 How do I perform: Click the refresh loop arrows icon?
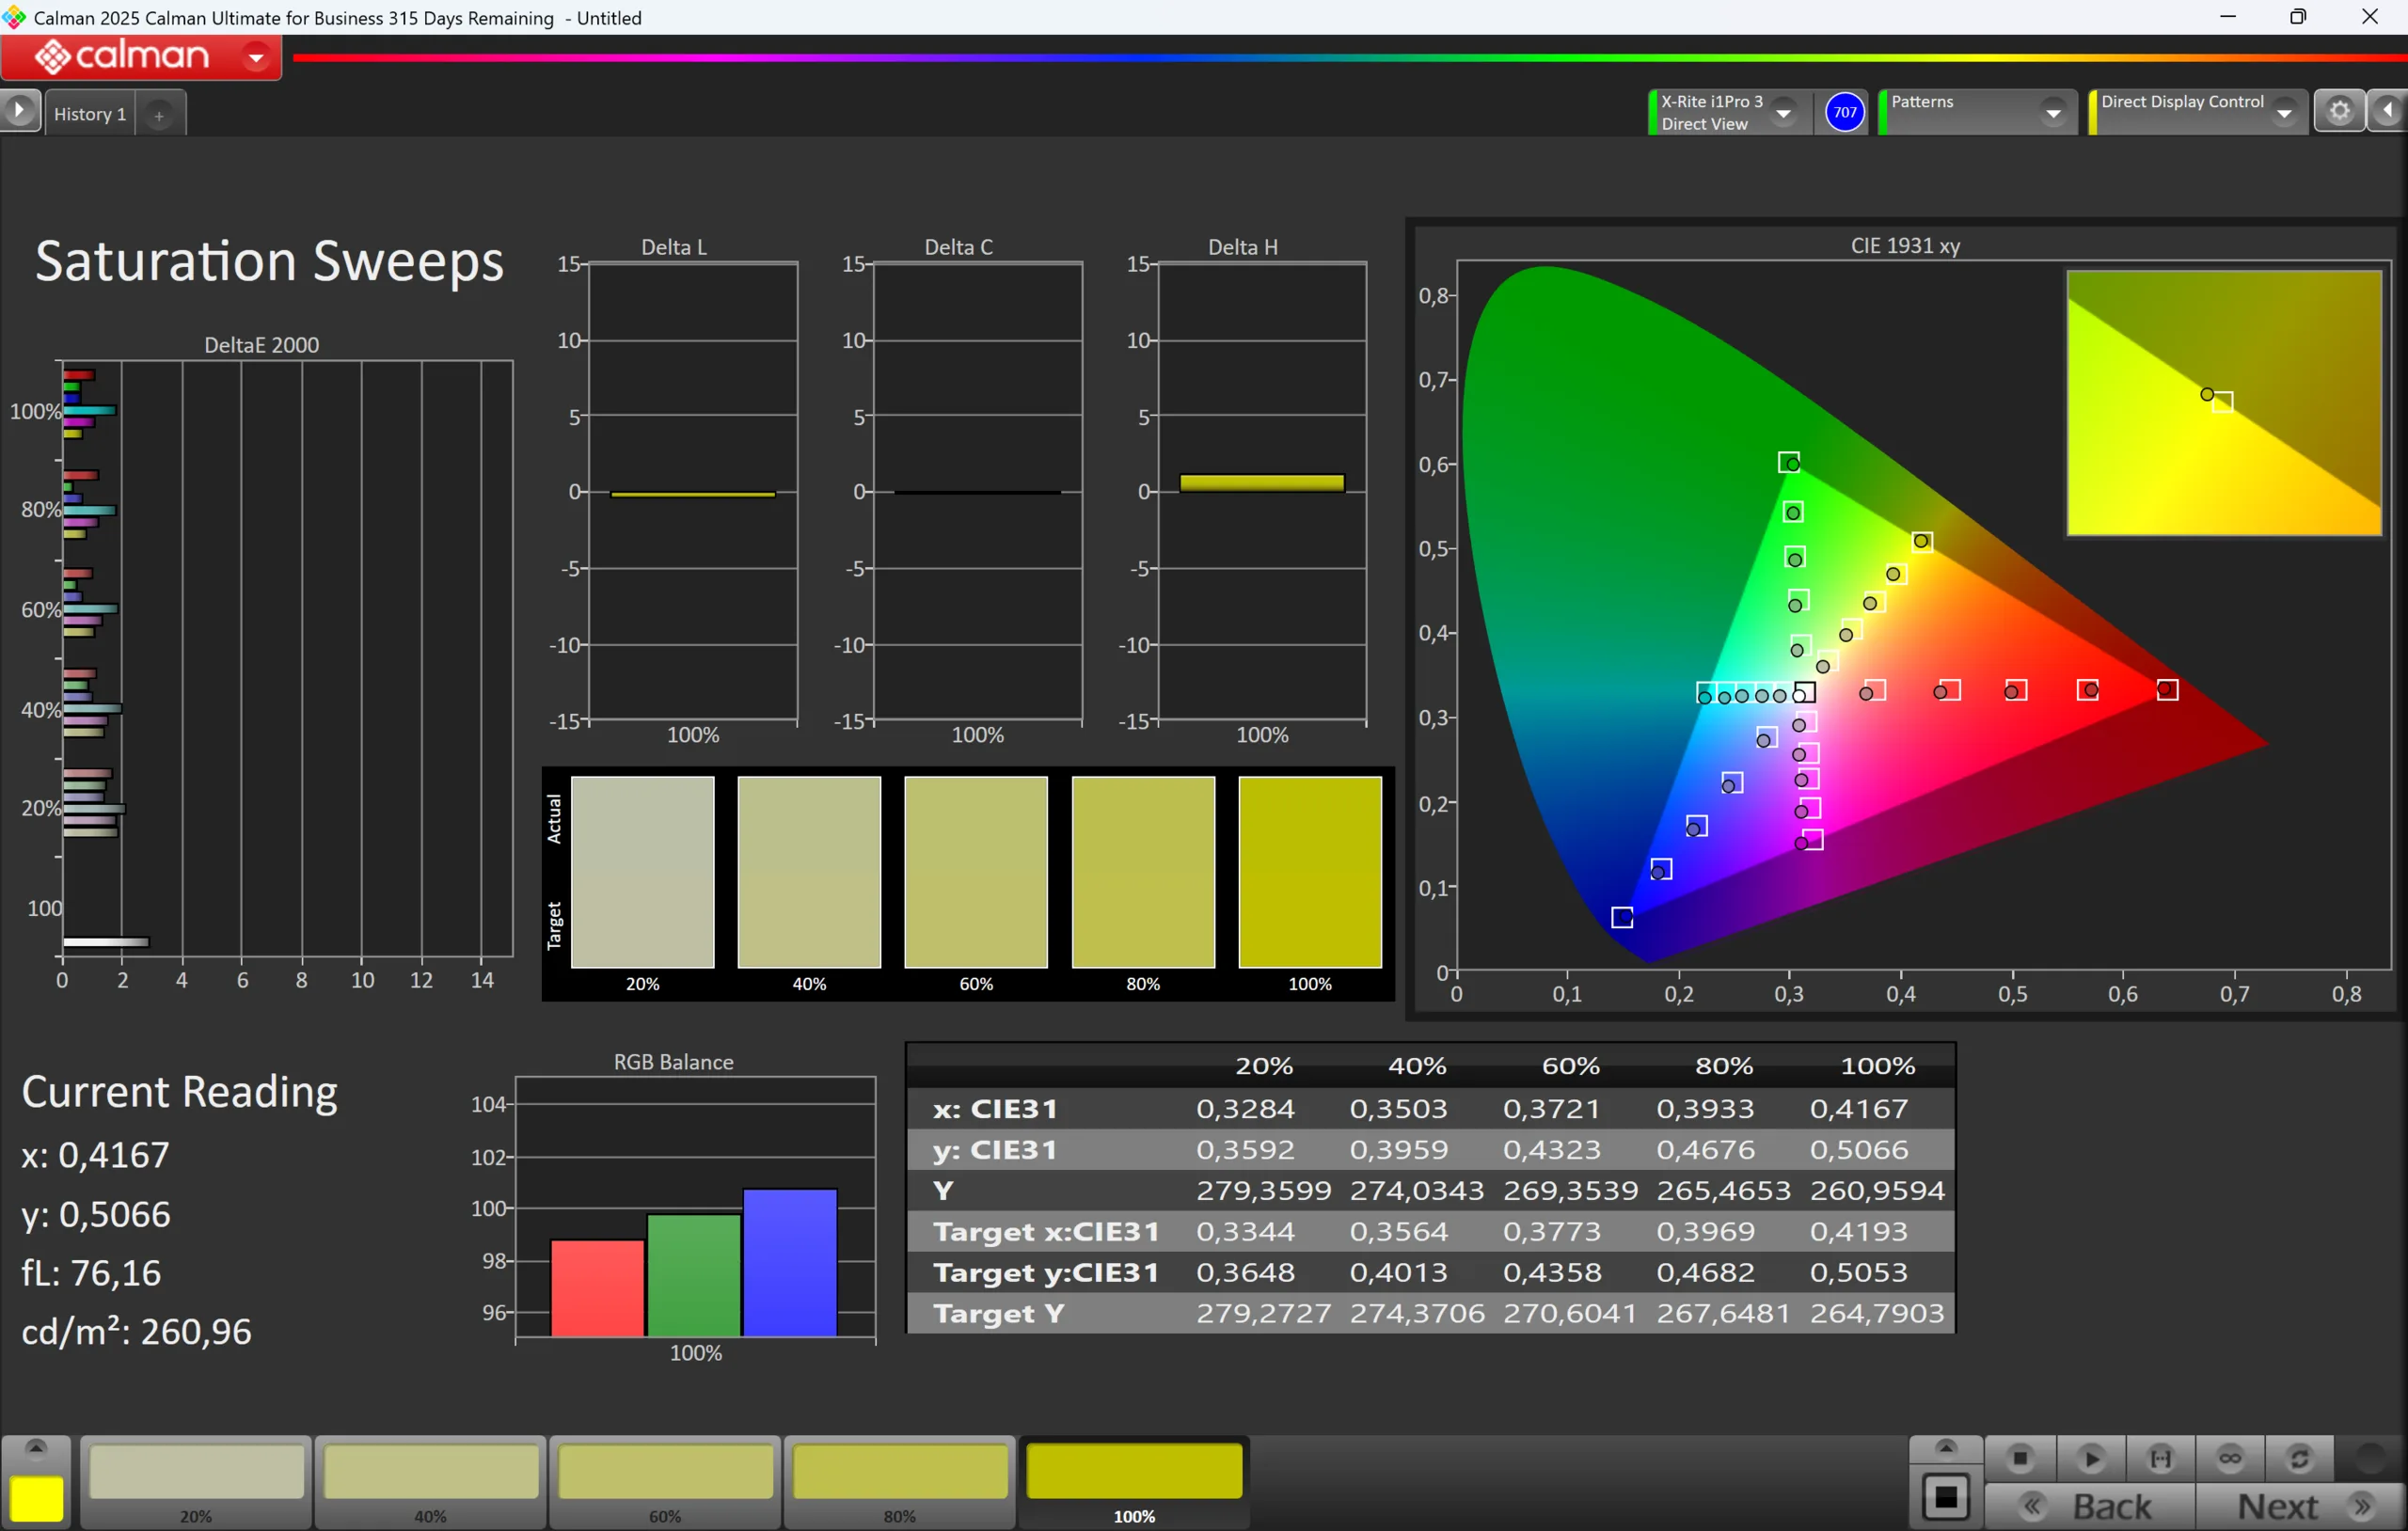[x=2299, y=1459]
